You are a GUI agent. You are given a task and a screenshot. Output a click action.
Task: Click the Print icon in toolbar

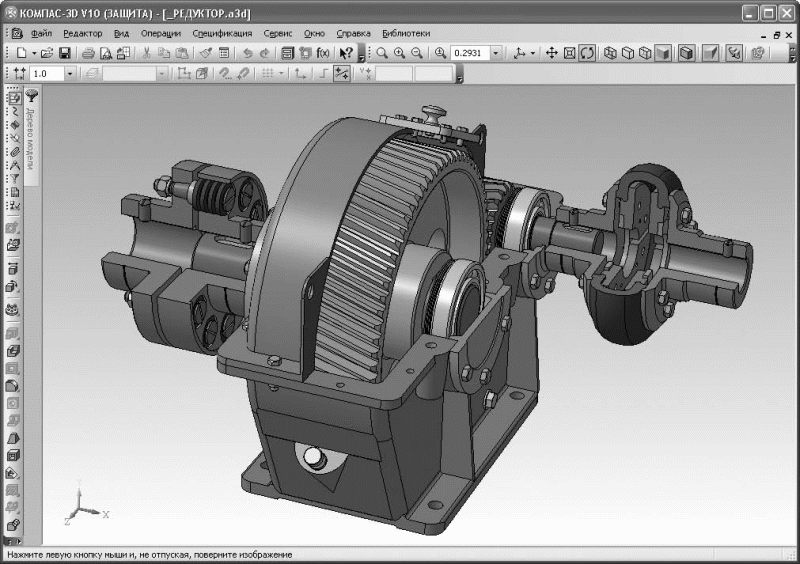pos(88,52)
